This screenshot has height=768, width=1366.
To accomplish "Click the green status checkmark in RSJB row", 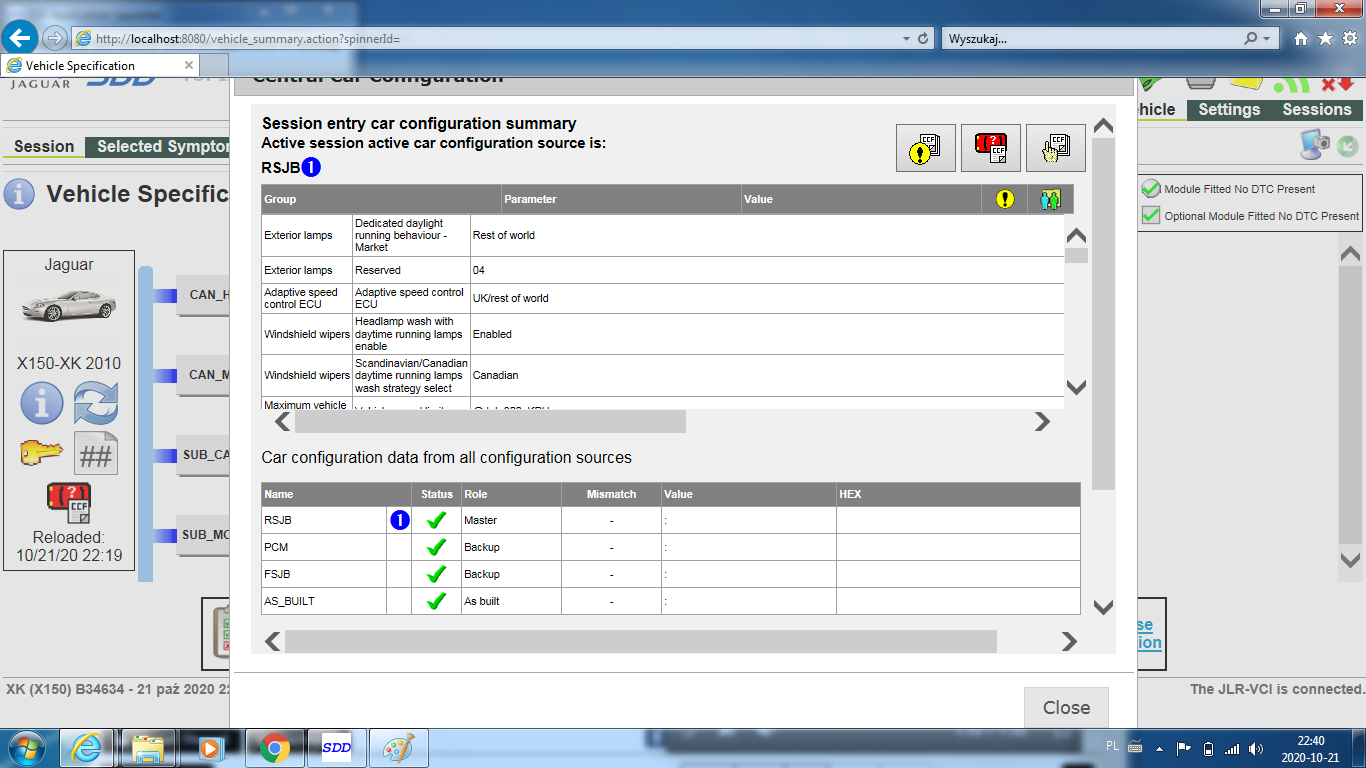I will tap(436, 520).
